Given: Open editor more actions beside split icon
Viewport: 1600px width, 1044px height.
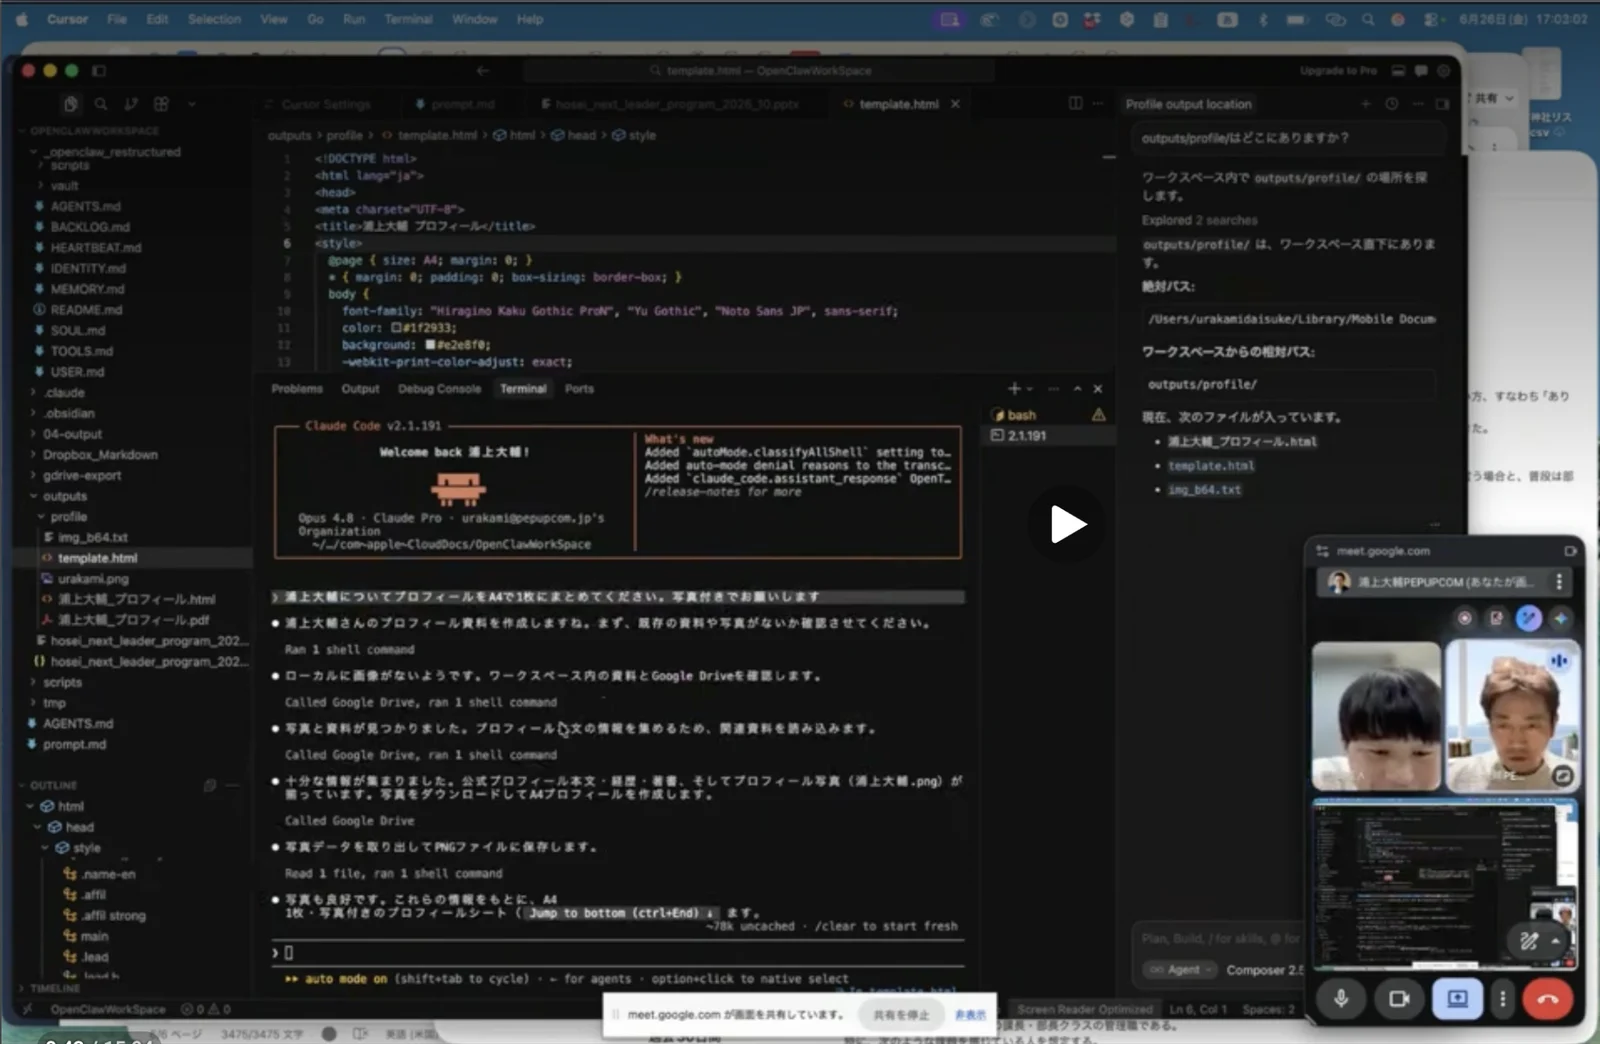Looking at the screenshot, I should pyautogui.click(x=1098, y=103).
